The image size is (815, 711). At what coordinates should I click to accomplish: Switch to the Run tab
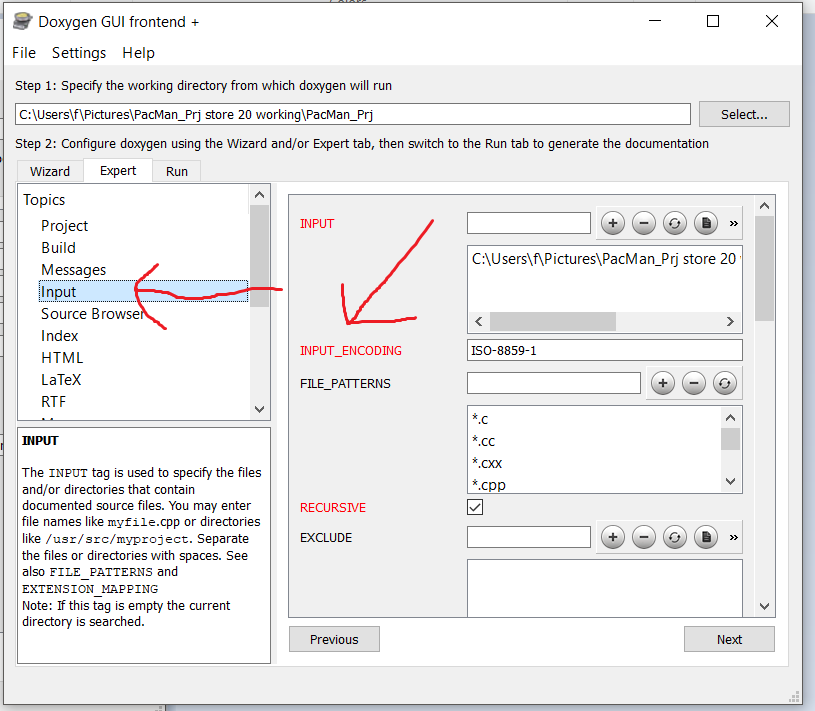(177, 172)
